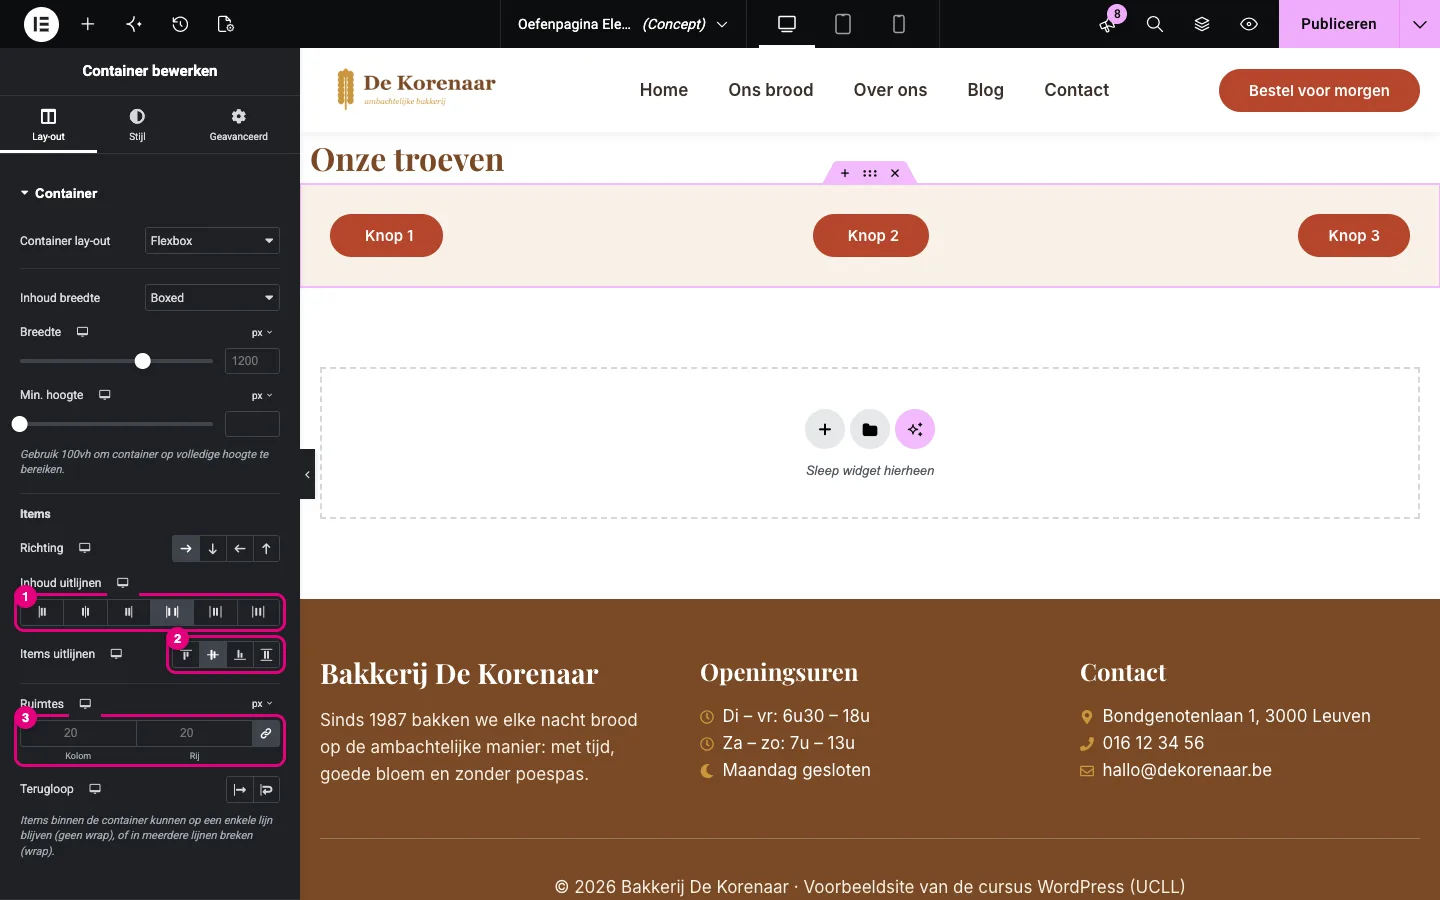
Task: Open the Ruimtes px unit selector
Action: (262, 704)
